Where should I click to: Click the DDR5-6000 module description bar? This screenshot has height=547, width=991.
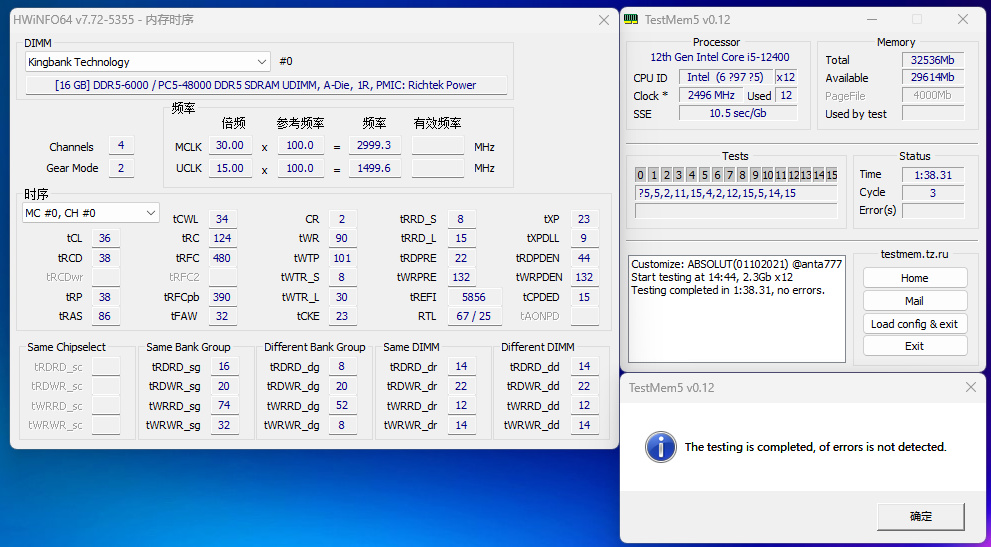pyautogui.click(x=266, y=85)
